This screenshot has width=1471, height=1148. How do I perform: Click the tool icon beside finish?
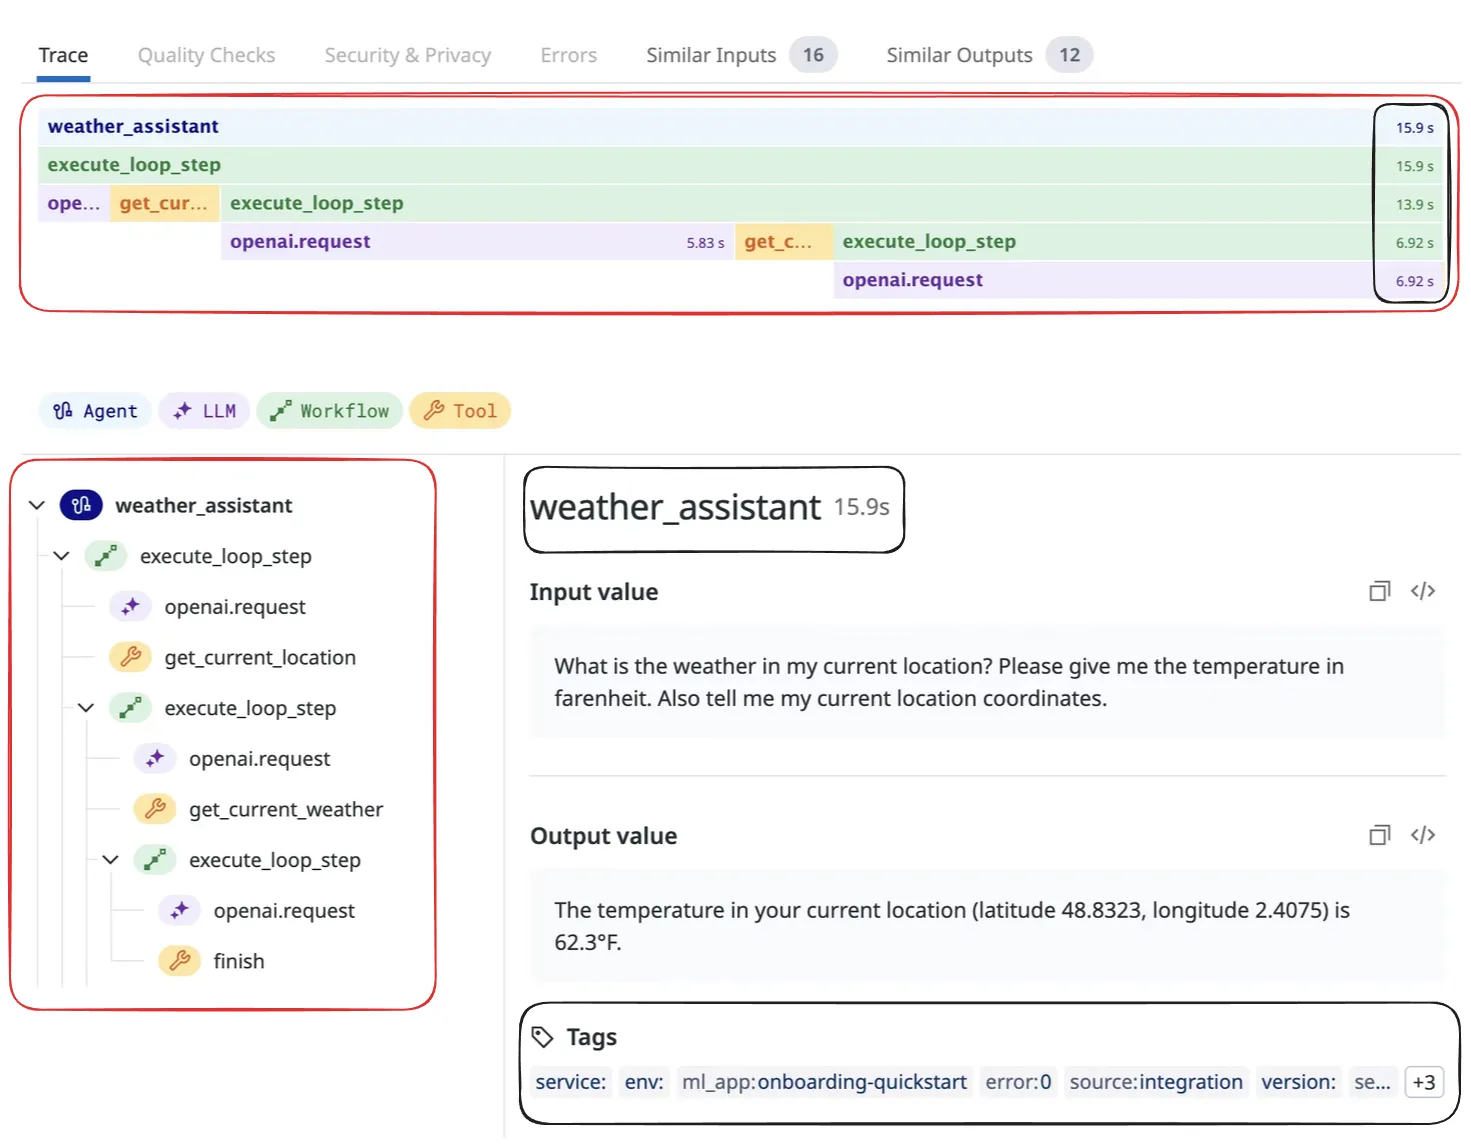point(179,961)
